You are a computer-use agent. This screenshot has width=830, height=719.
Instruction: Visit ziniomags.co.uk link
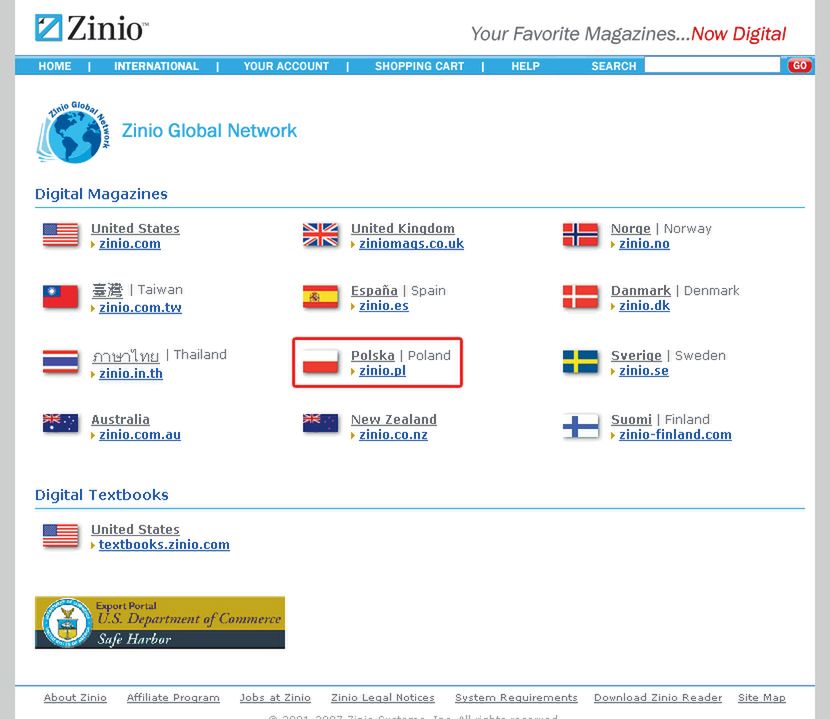[411, 244]
